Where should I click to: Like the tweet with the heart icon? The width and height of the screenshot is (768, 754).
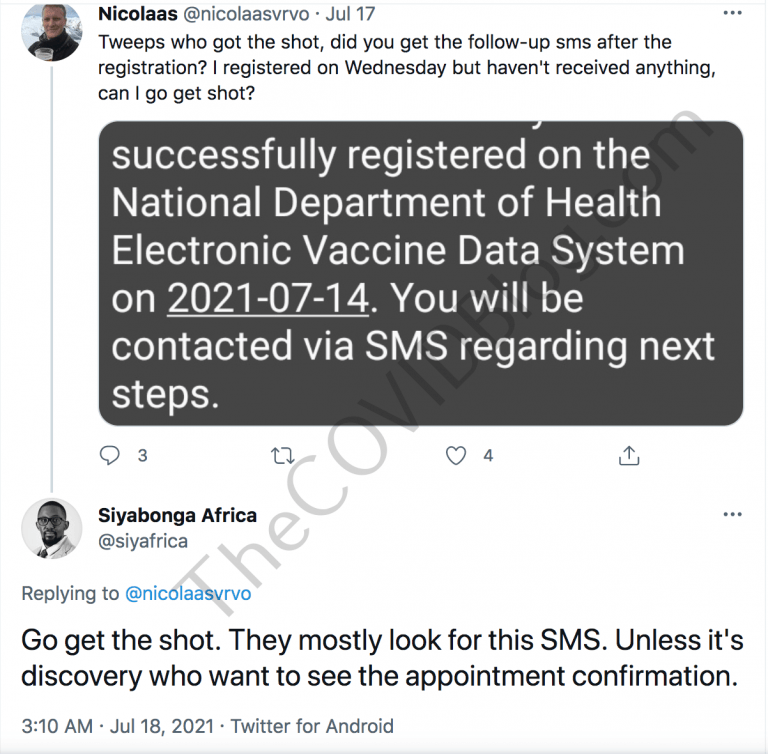point(456,456)
